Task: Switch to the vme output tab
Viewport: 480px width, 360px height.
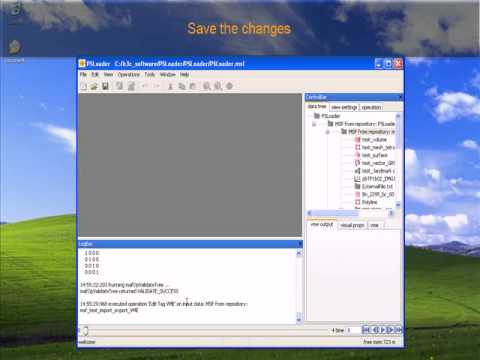Action: pyautogui.click(x=322, y=225)
